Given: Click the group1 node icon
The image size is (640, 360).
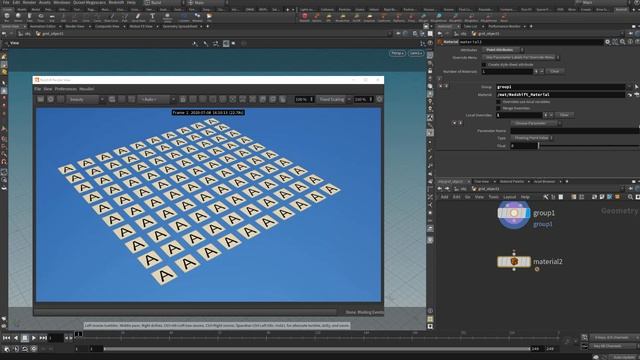Looking at the screenshot, I should click(x=514, y=213).
